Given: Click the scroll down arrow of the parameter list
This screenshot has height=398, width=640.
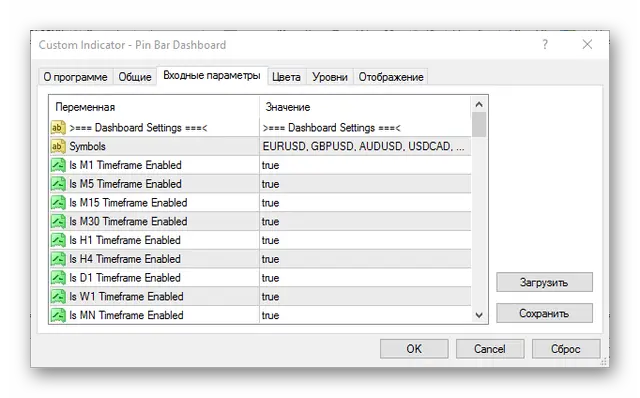Looking at the screenshot, I should point(479,315).
